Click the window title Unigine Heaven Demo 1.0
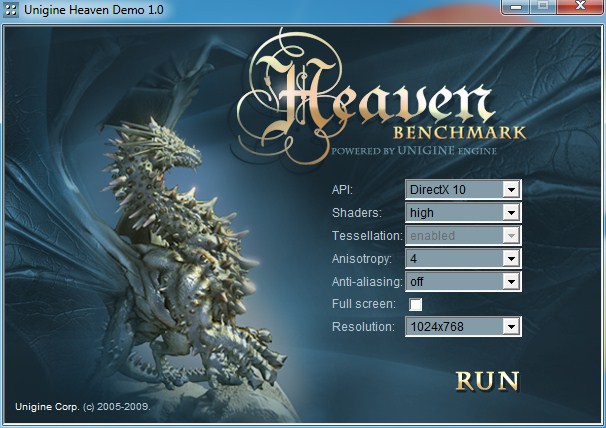606x428 pixels. tap(94, 10)
